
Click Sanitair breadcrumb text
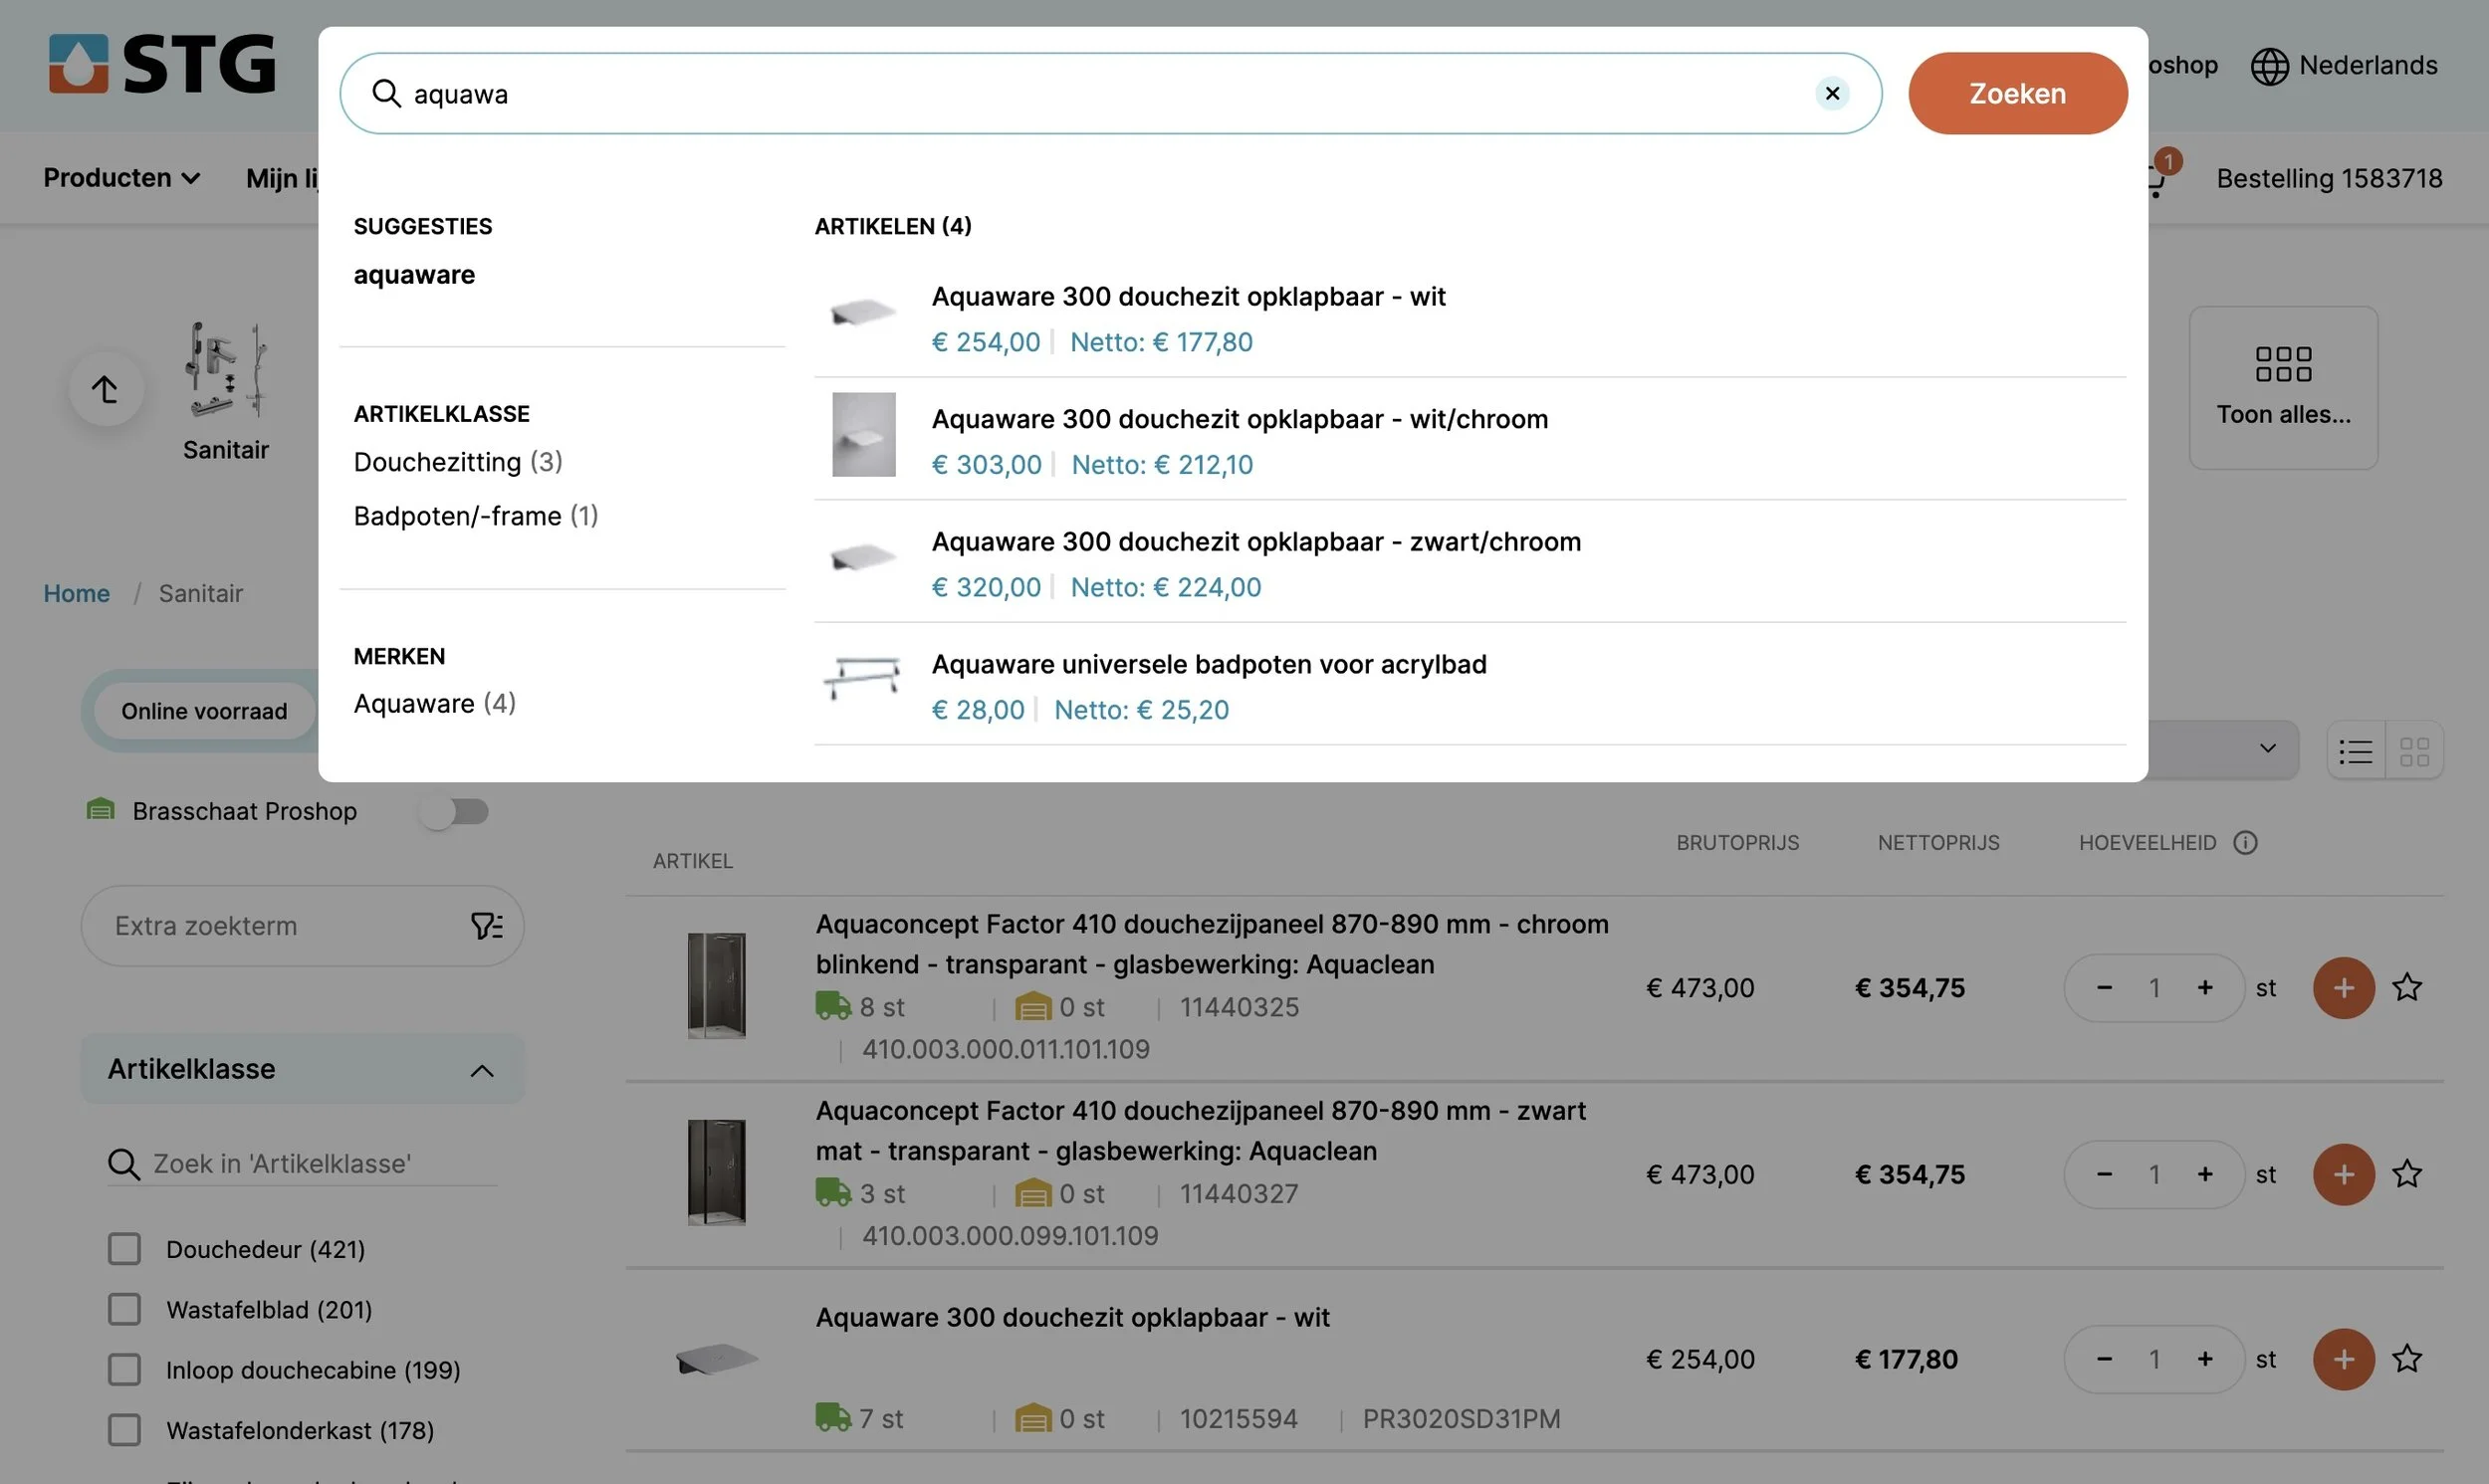point(201,594)
